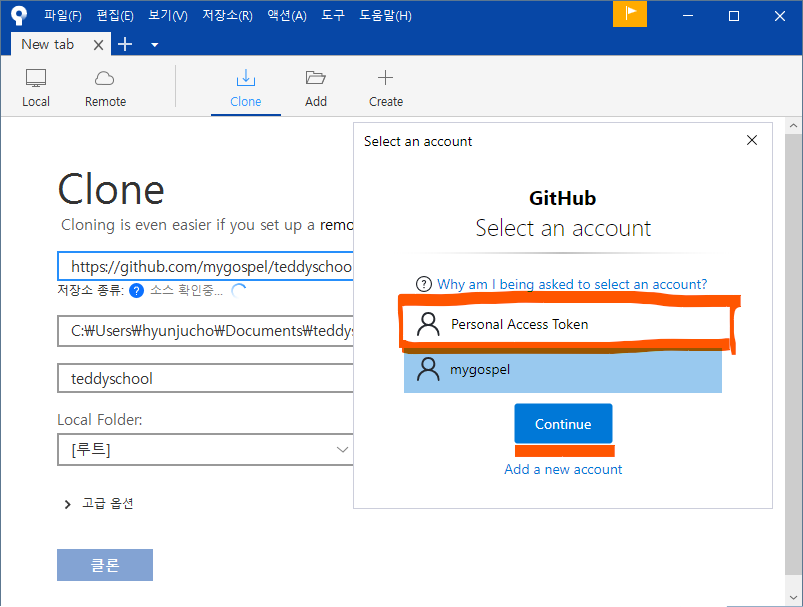The image size is (803, 607).
Task: Click the orange flag notification icon
Action: (x=630, y=14)
